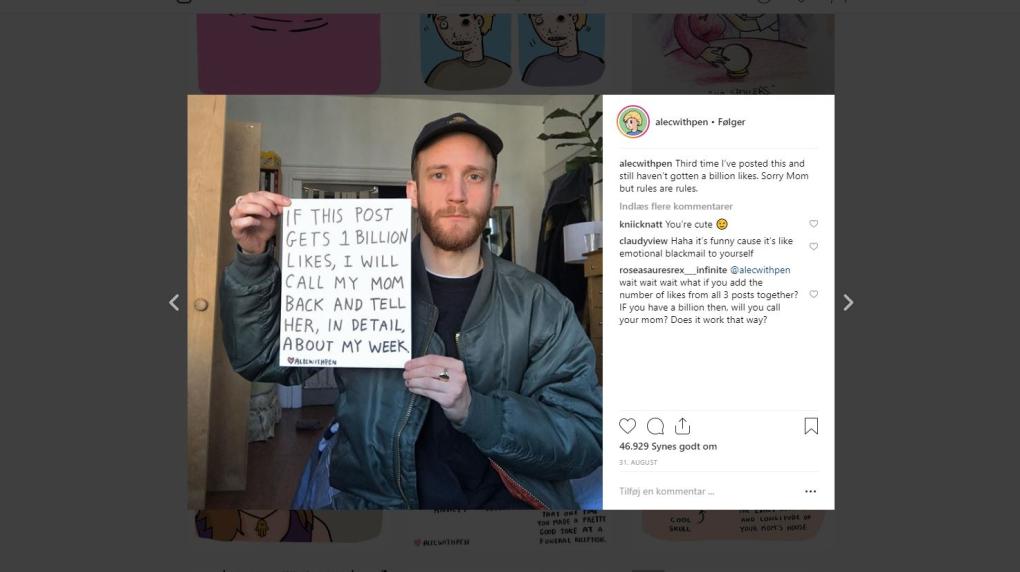The height and width of the screenshot is (572, 1020).
Task: Open the three-dot more options menu
Action: [x=810, y=491]
